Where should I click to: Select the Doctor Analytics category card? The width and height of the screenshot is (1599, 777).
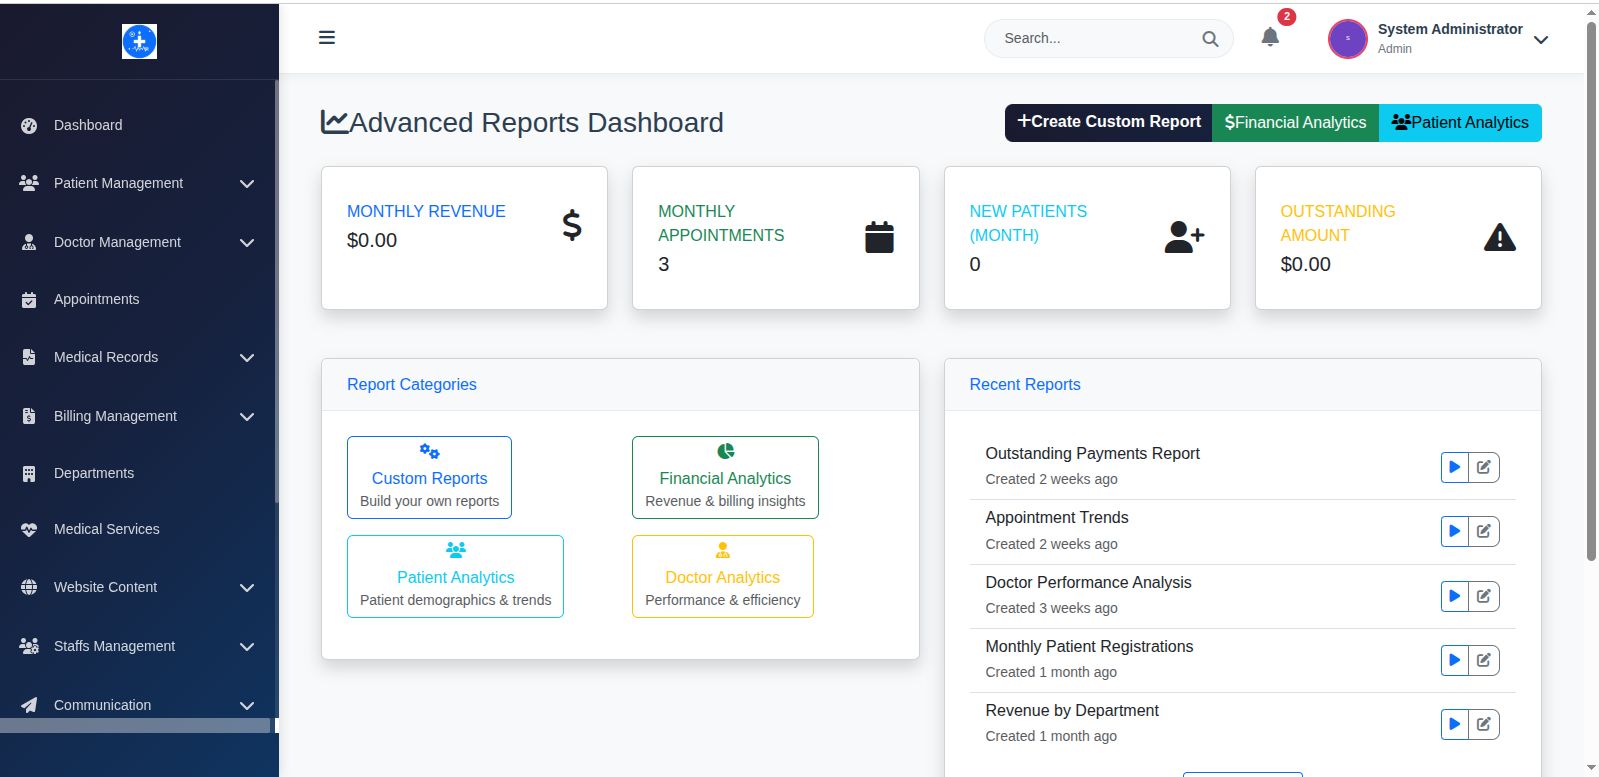[x=722, y=577]
